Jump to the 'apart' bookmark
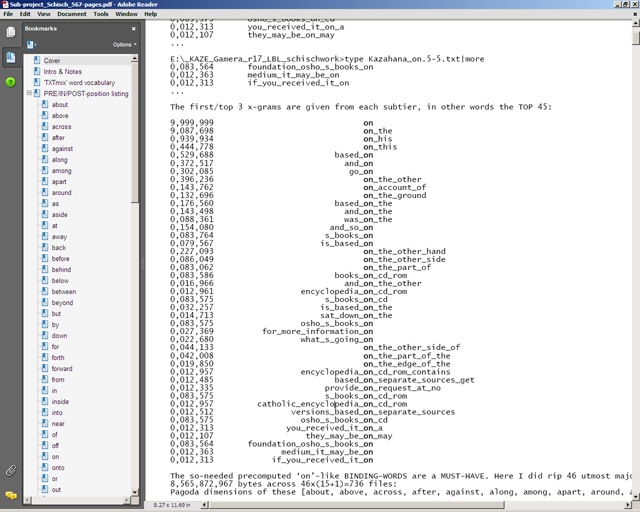 click(59, 182)
